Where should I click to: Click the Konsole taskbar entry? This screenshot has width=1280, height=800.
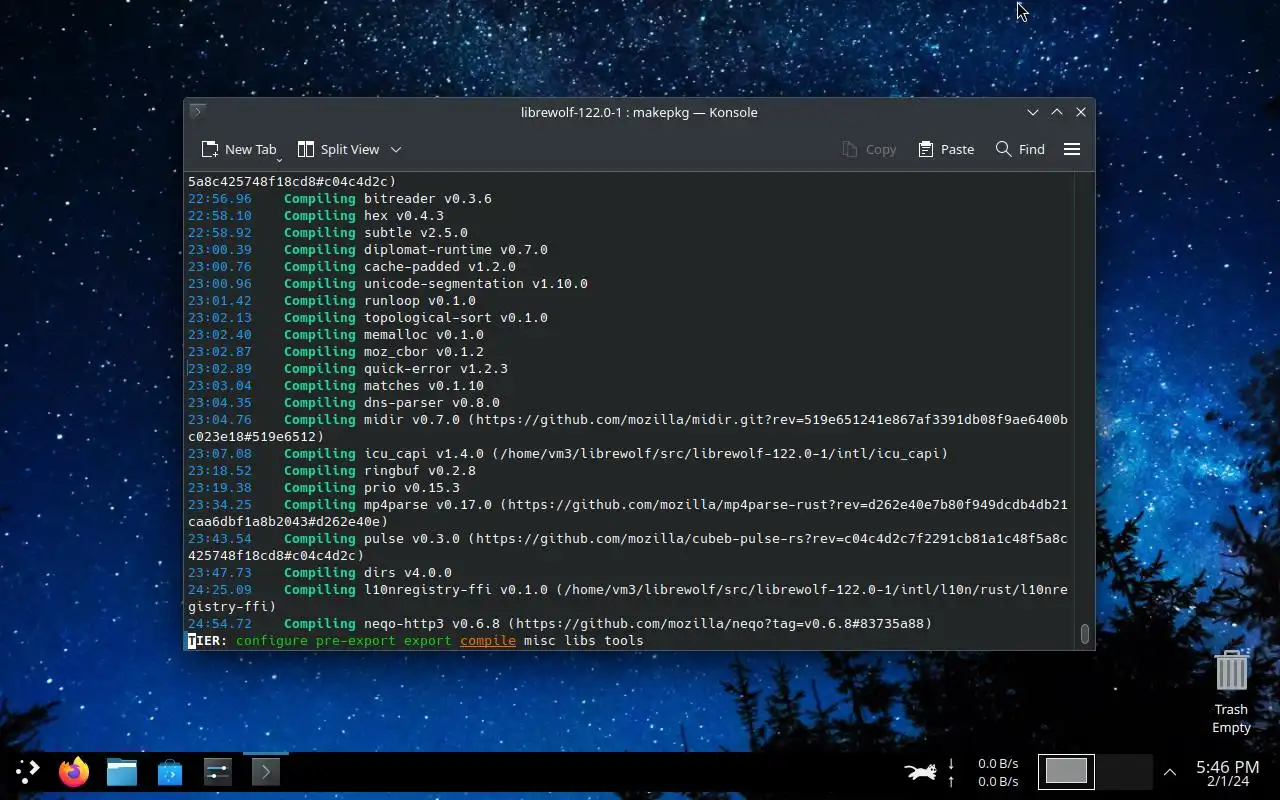click(x=266, y=772)
